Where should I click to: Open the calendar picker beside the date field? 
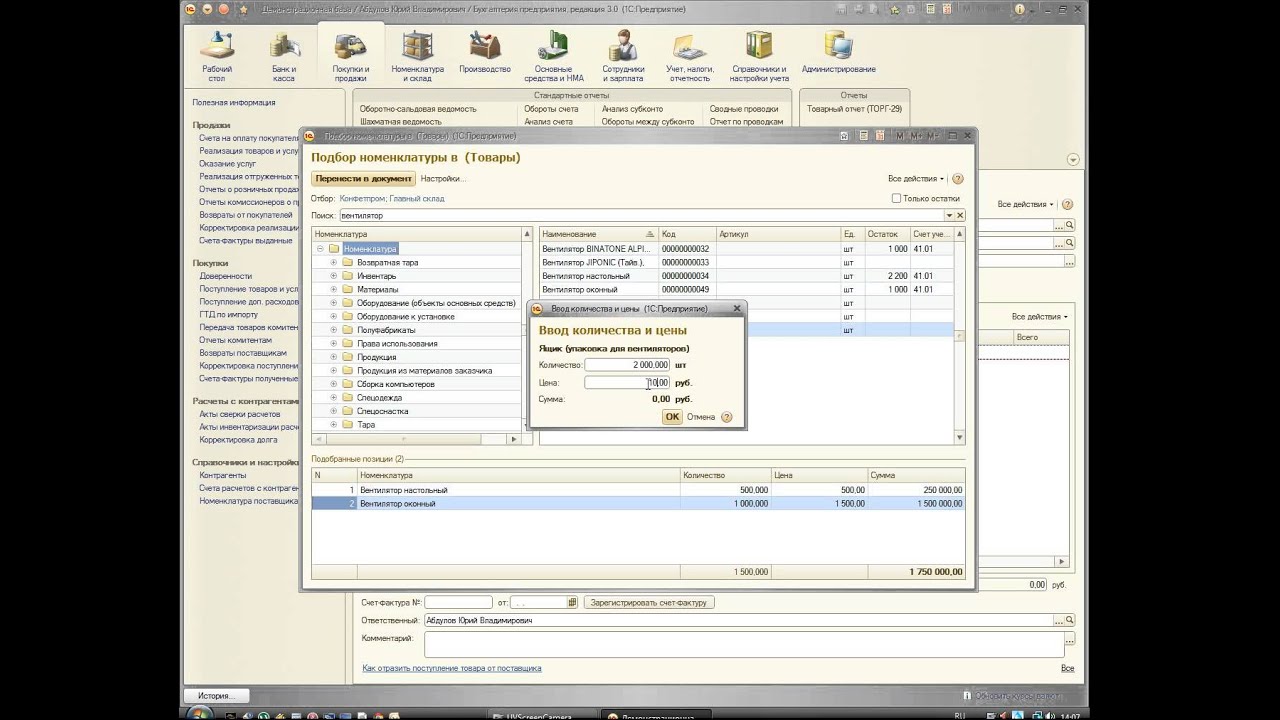(x=572, y=603)
